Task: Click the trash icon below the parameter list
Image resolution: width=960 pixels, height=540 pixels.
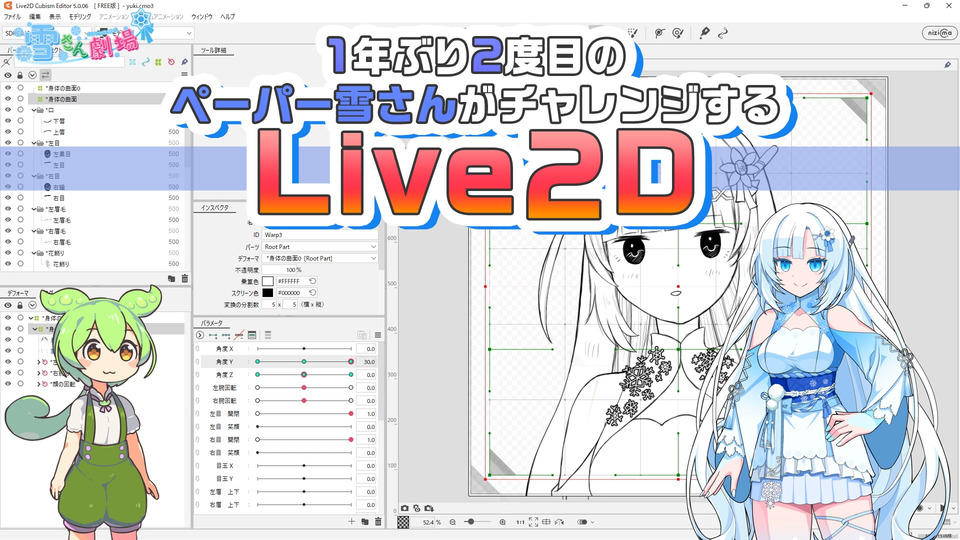Action: pyautogui.click(x=378, y=522)
